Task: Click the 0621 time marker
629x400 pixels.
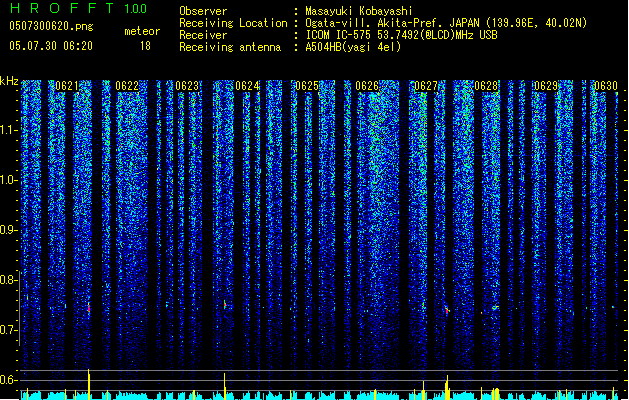Action: (67, 86)
